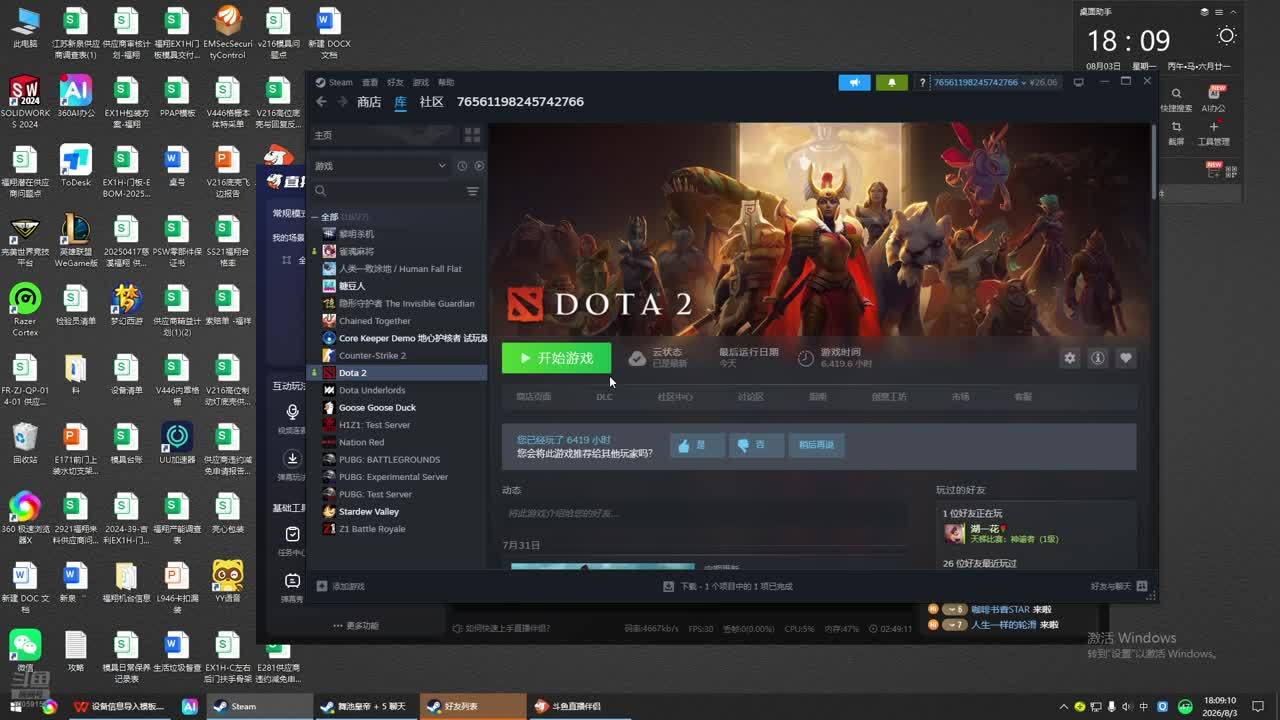Image resolution: width=1280 pixels, height=720 pixels.
Task: Switch Steam to Big Picture mode icon
Action: point(1078,82)
